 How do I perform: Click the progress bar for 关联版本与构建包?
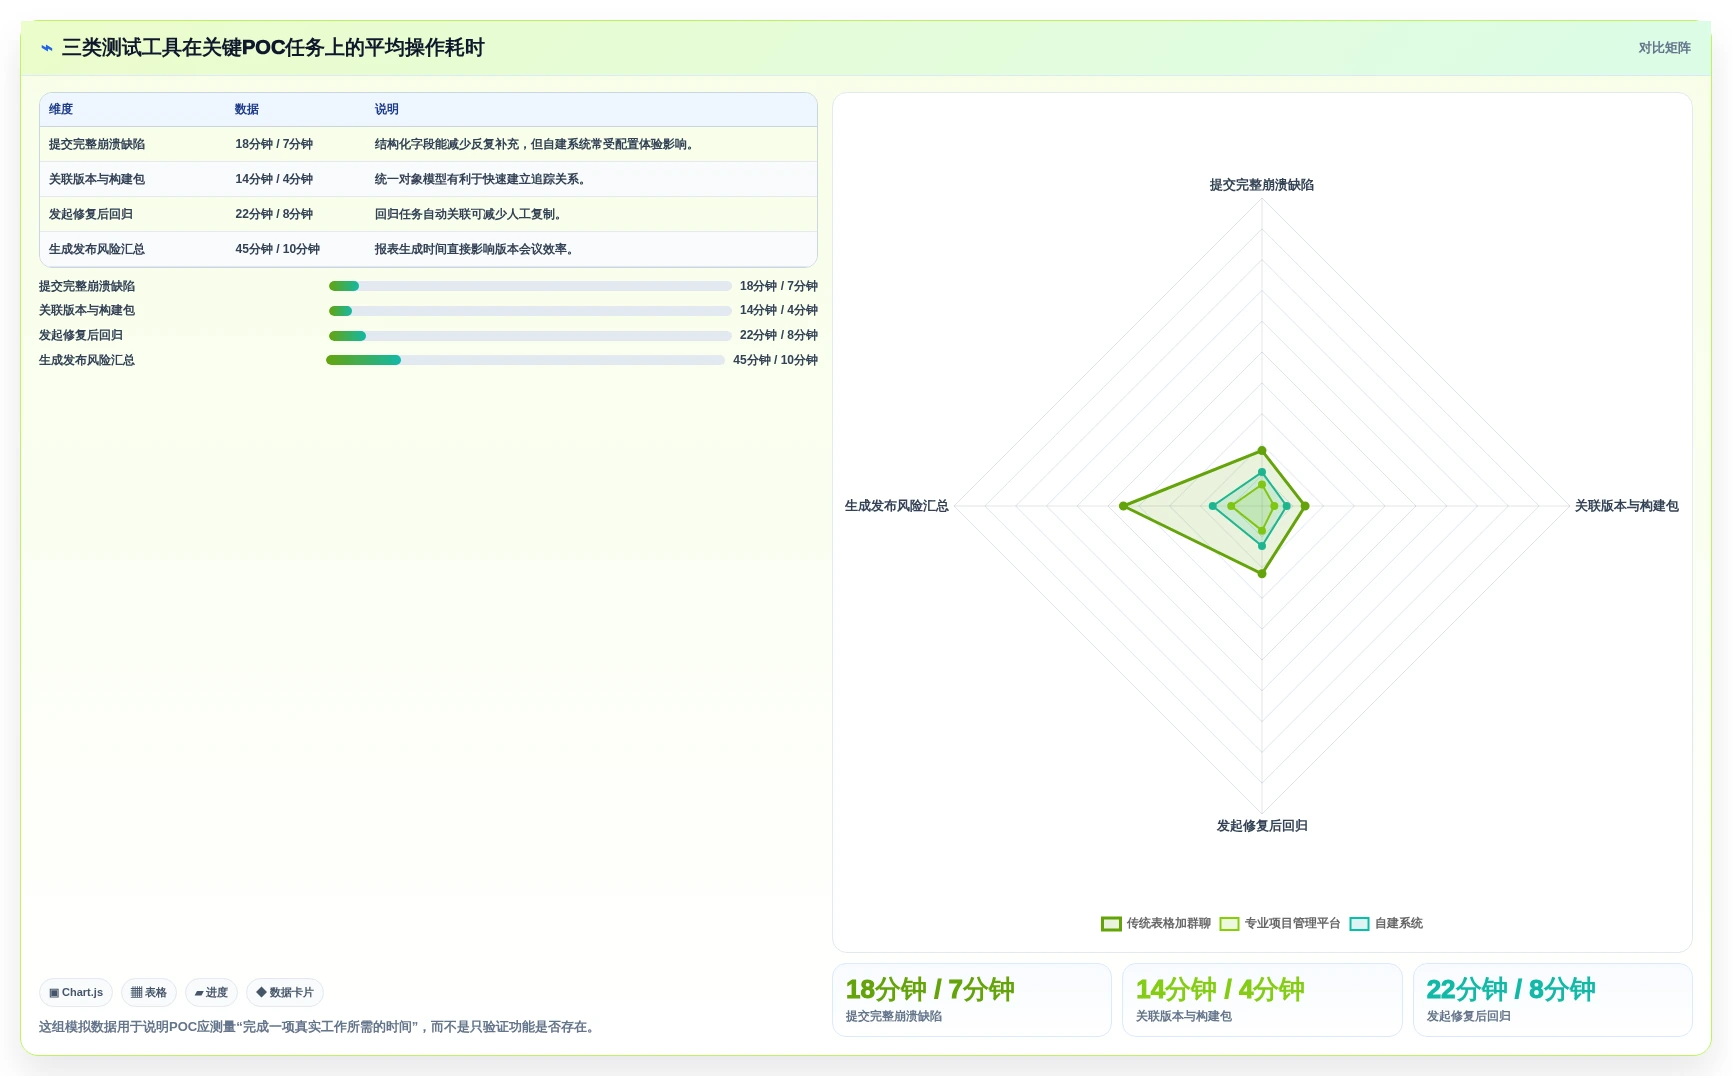pyautogui.click(x=530, y=311)
